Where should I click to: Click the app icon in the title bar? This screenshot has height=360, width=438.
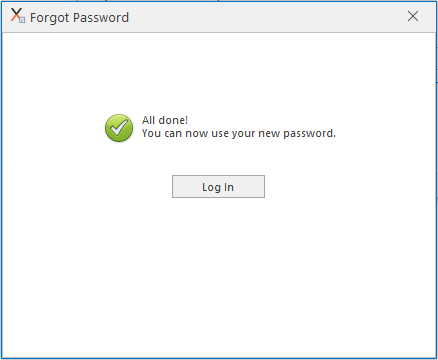pos(18,16)
